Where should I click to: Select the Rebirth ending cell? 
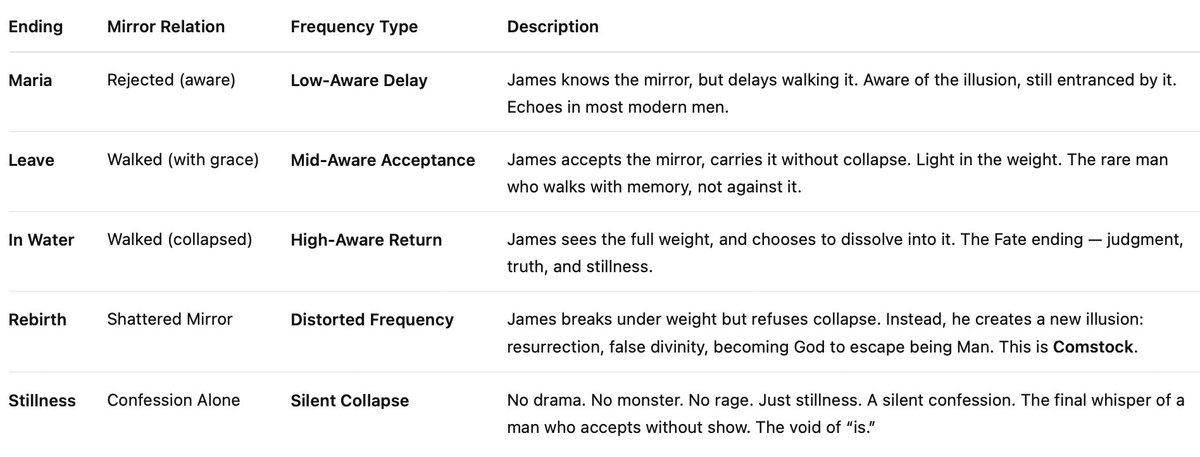tap(37, 320)
